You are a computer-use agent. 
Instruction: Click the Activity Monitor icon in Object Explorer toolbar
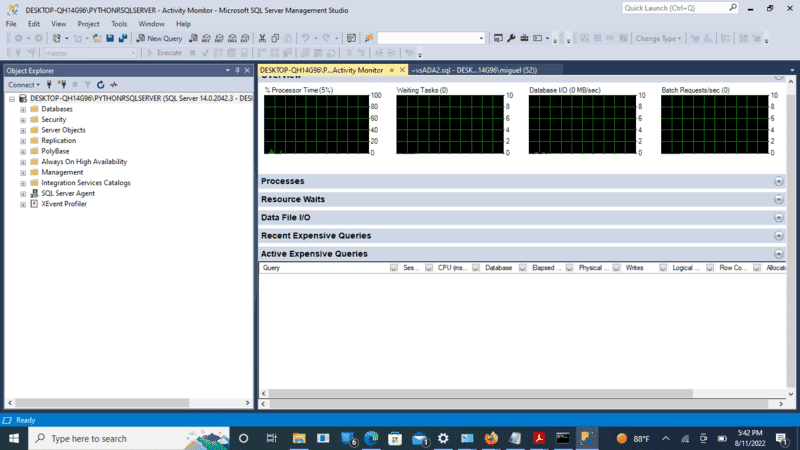(114, 85)
